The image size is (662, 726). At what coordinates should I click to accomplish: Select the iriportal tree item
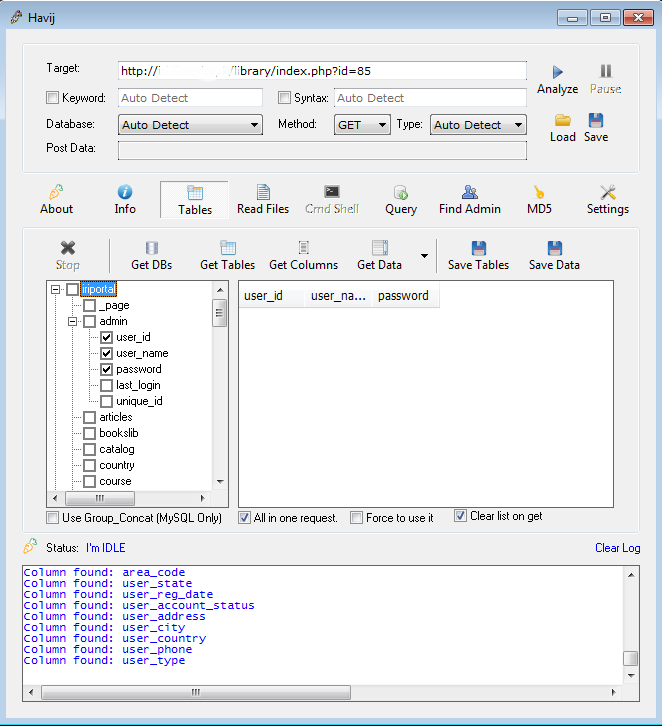point(99,289)
